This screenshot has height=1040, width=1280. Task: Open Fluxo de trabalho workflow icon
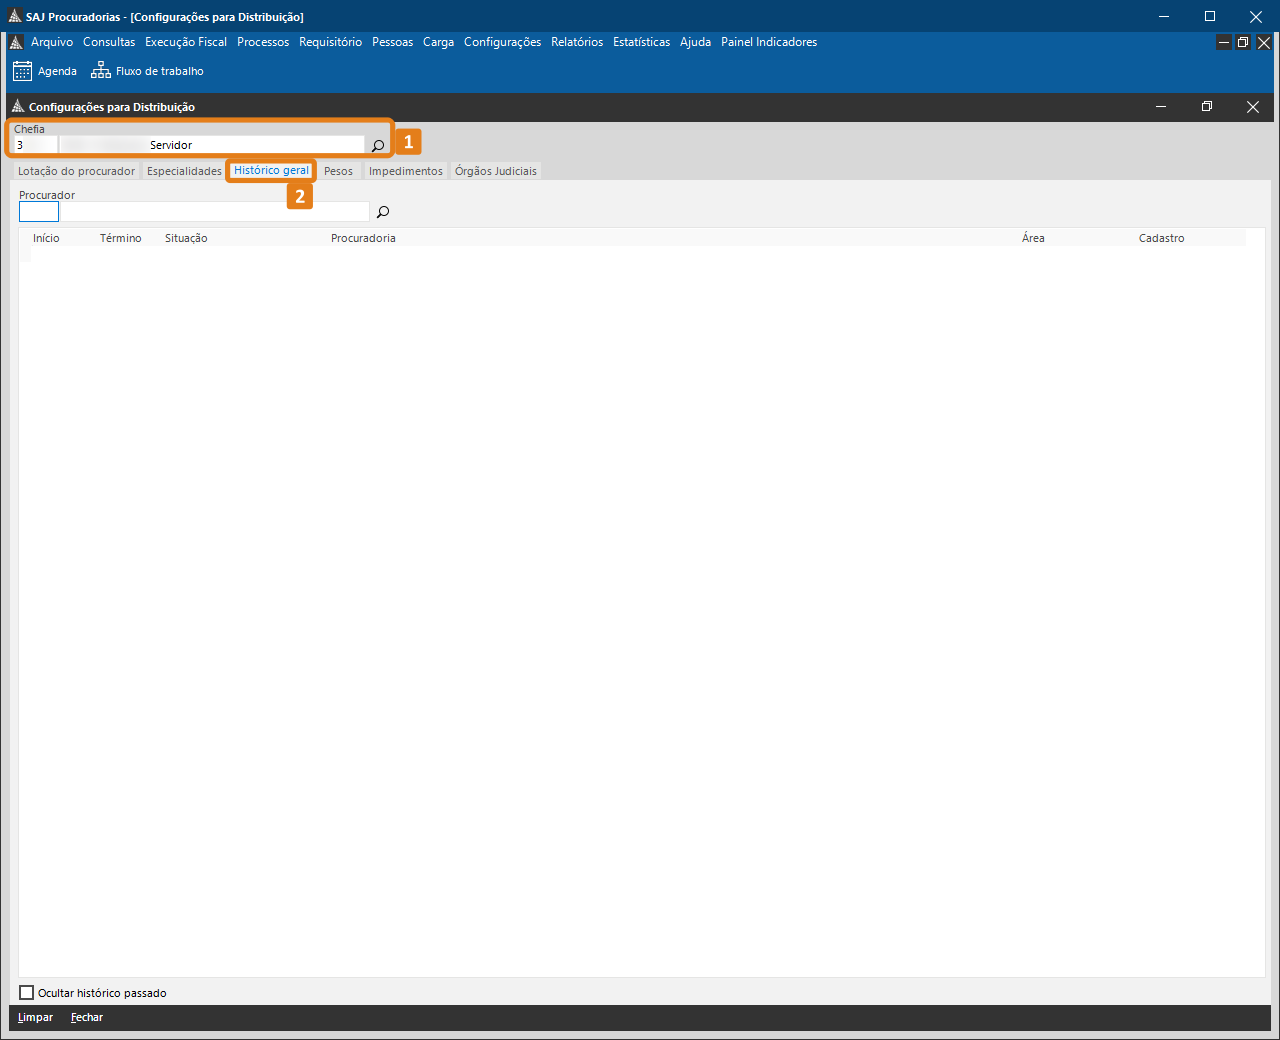click(101, 71)
